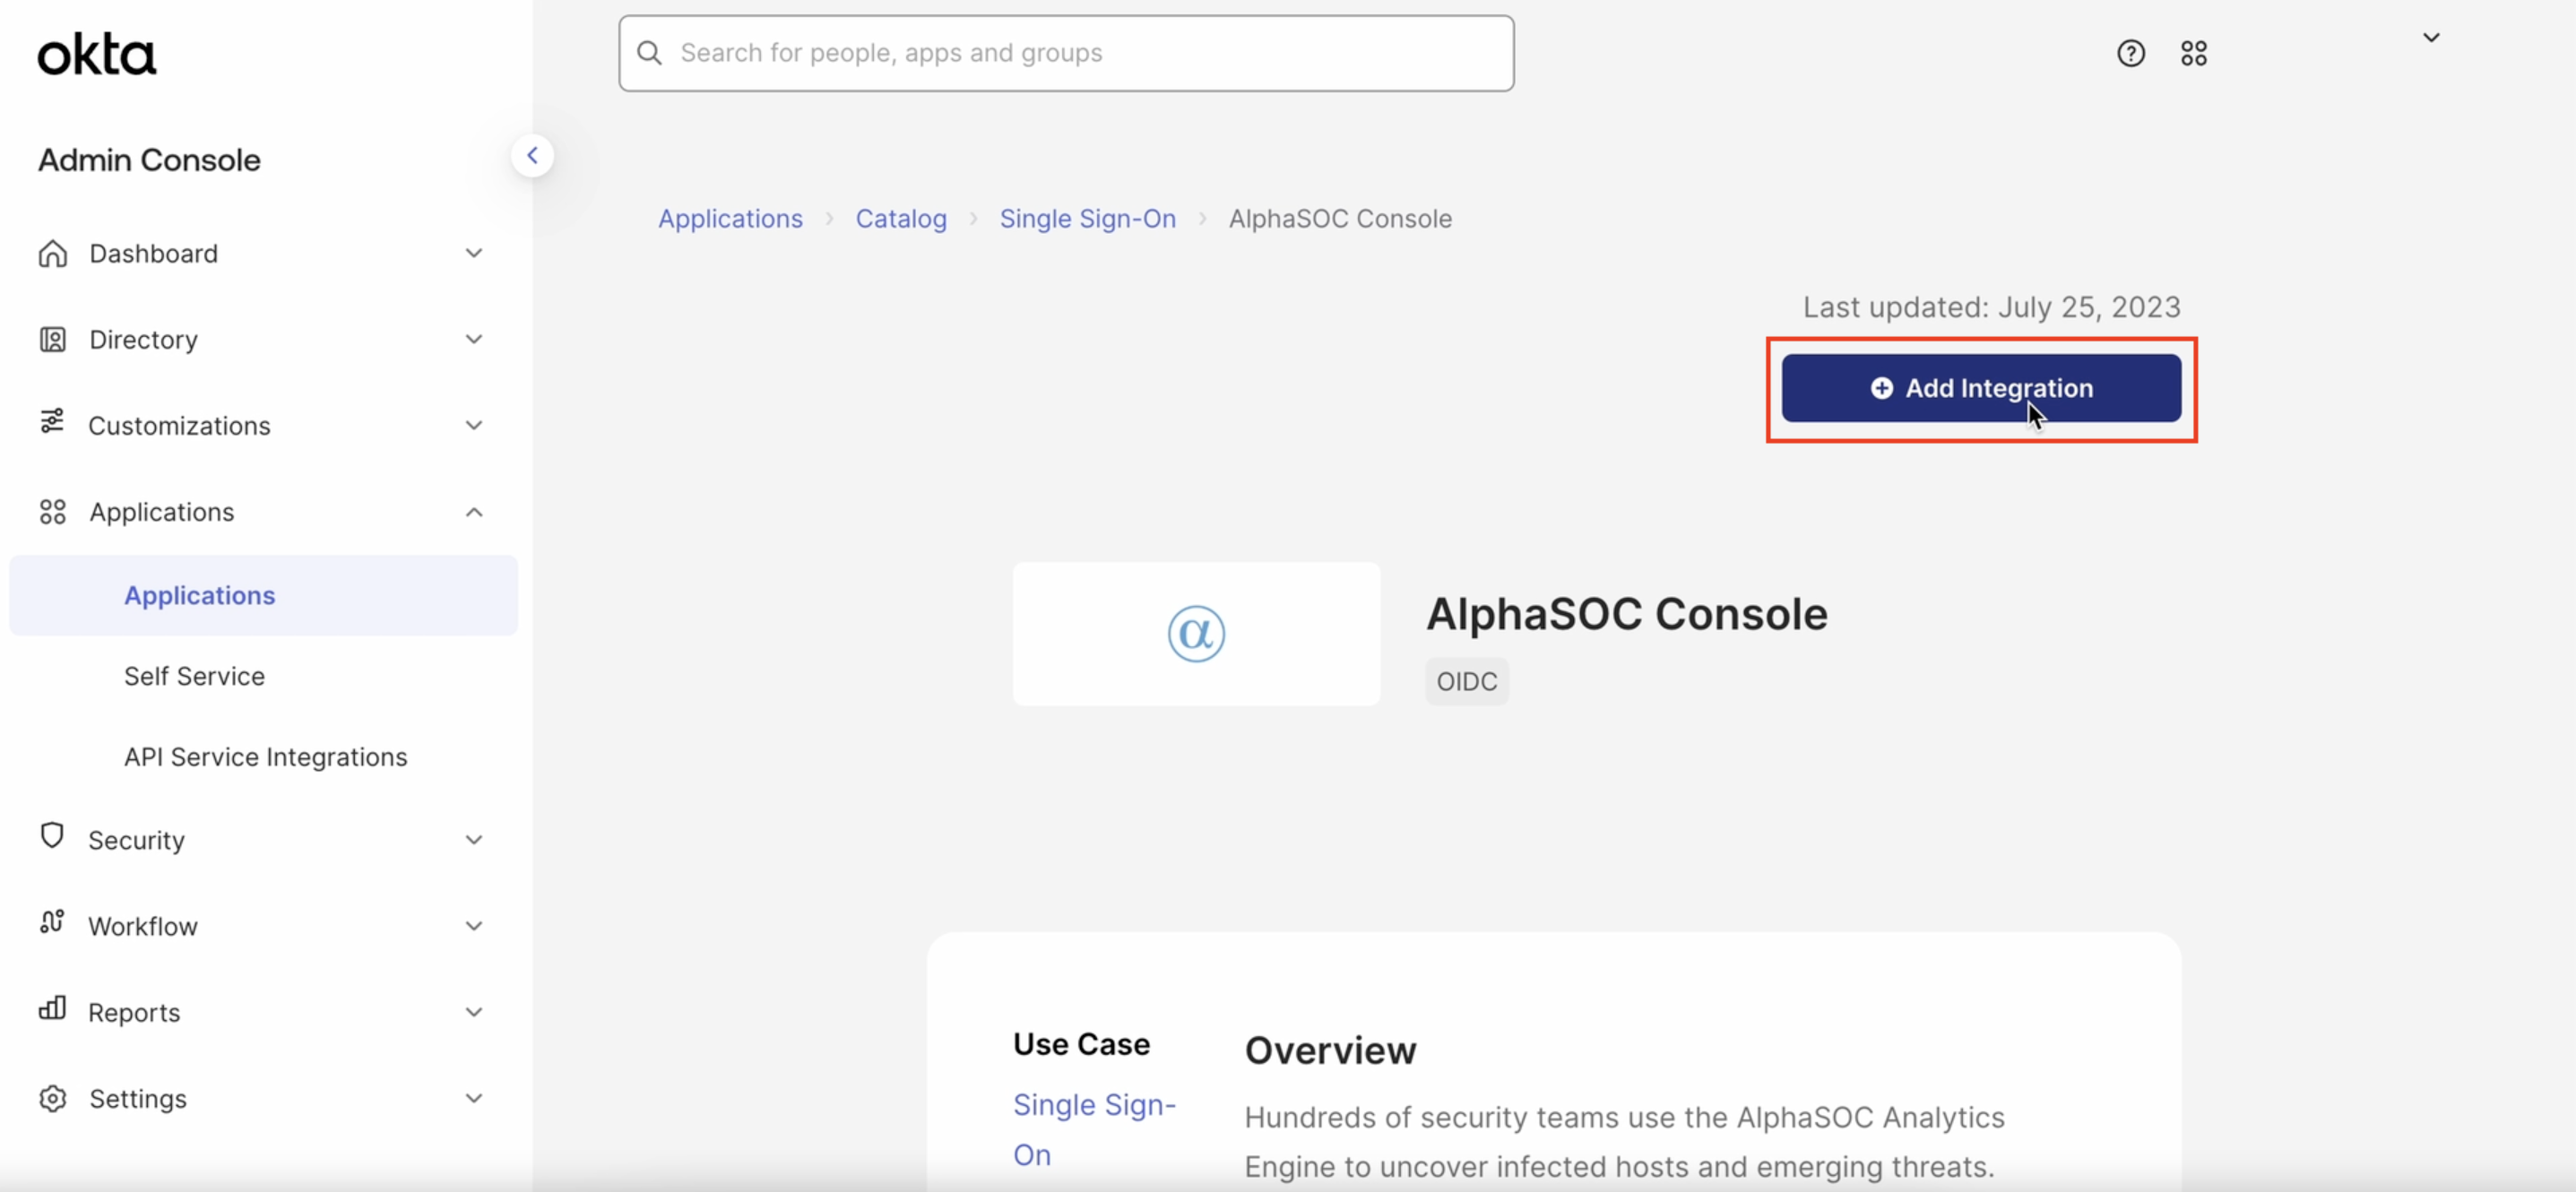Open API Service Integrations menu item

(265, 757)
